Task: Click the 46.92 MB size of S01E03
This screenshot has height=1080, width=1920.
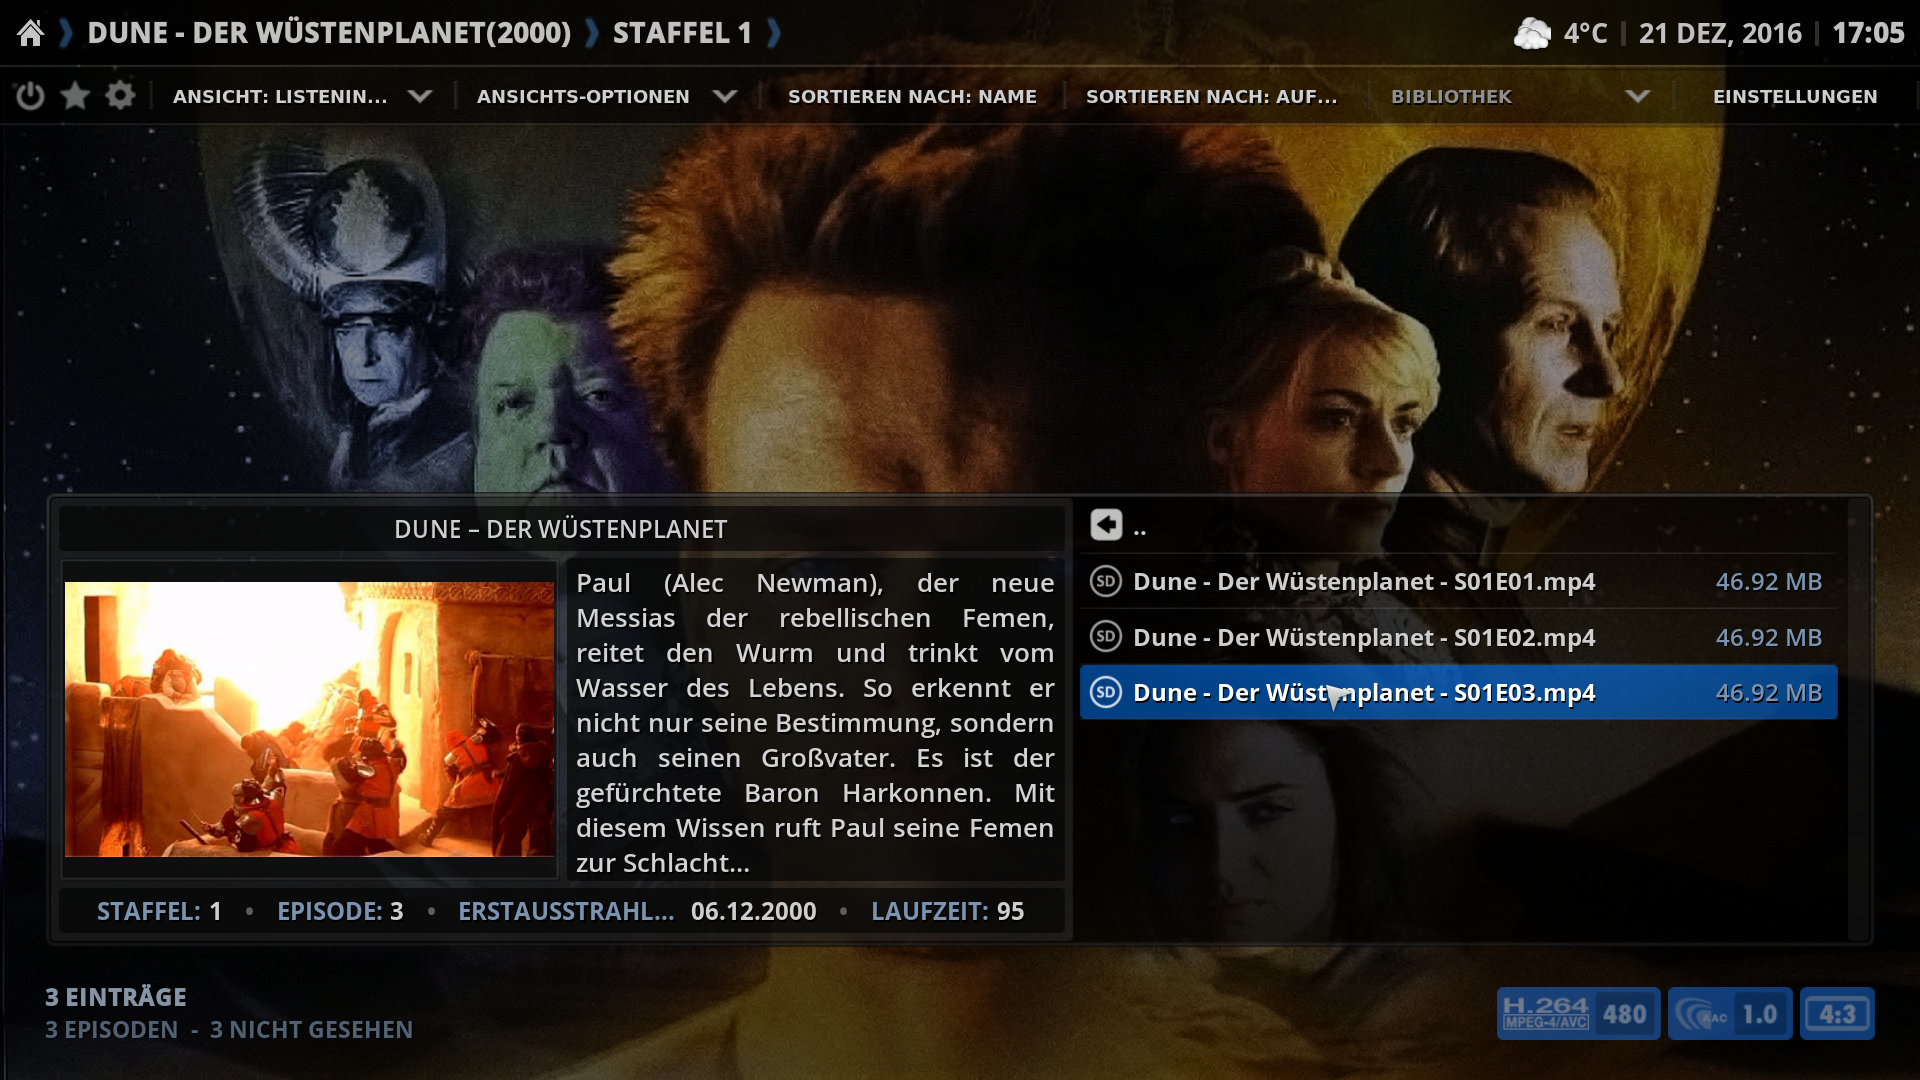Action: [1768, 692]
